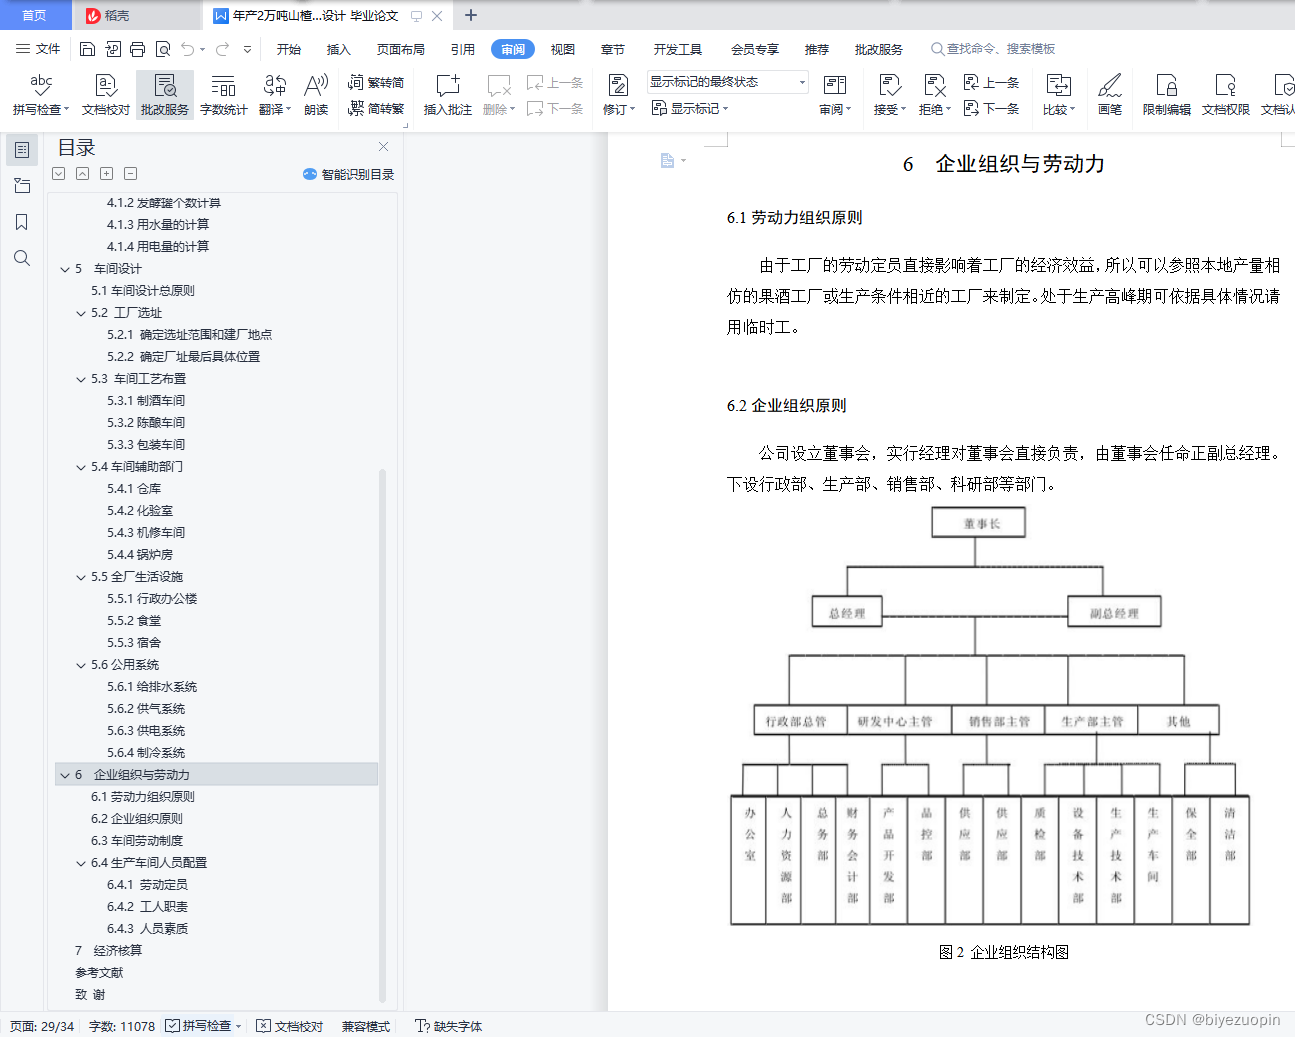Image resolution: width=1295 pixels, height=1037 pixels.
Task: Click the navigation pane vertical scrollbar
Action: click(x=382, y=735)
